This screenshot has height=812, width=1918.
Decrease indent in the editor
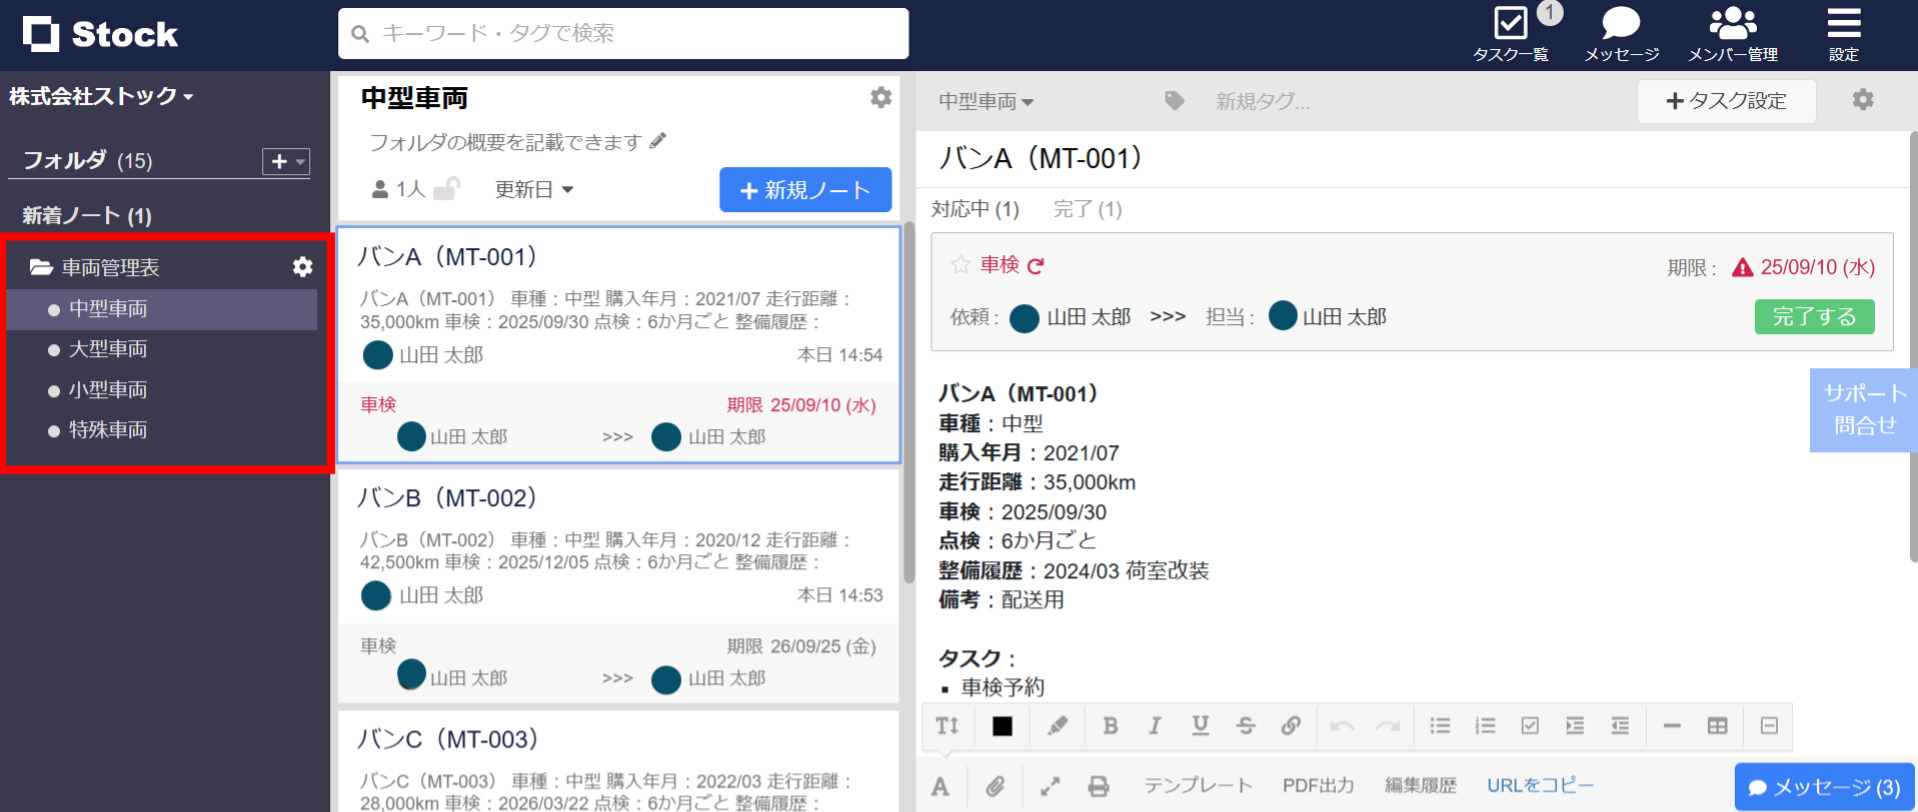point(1620,726)
